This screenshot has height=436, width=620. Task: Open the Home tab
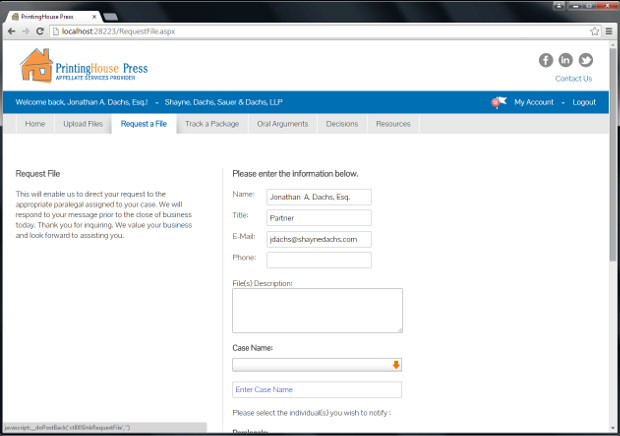pos(35,124)
